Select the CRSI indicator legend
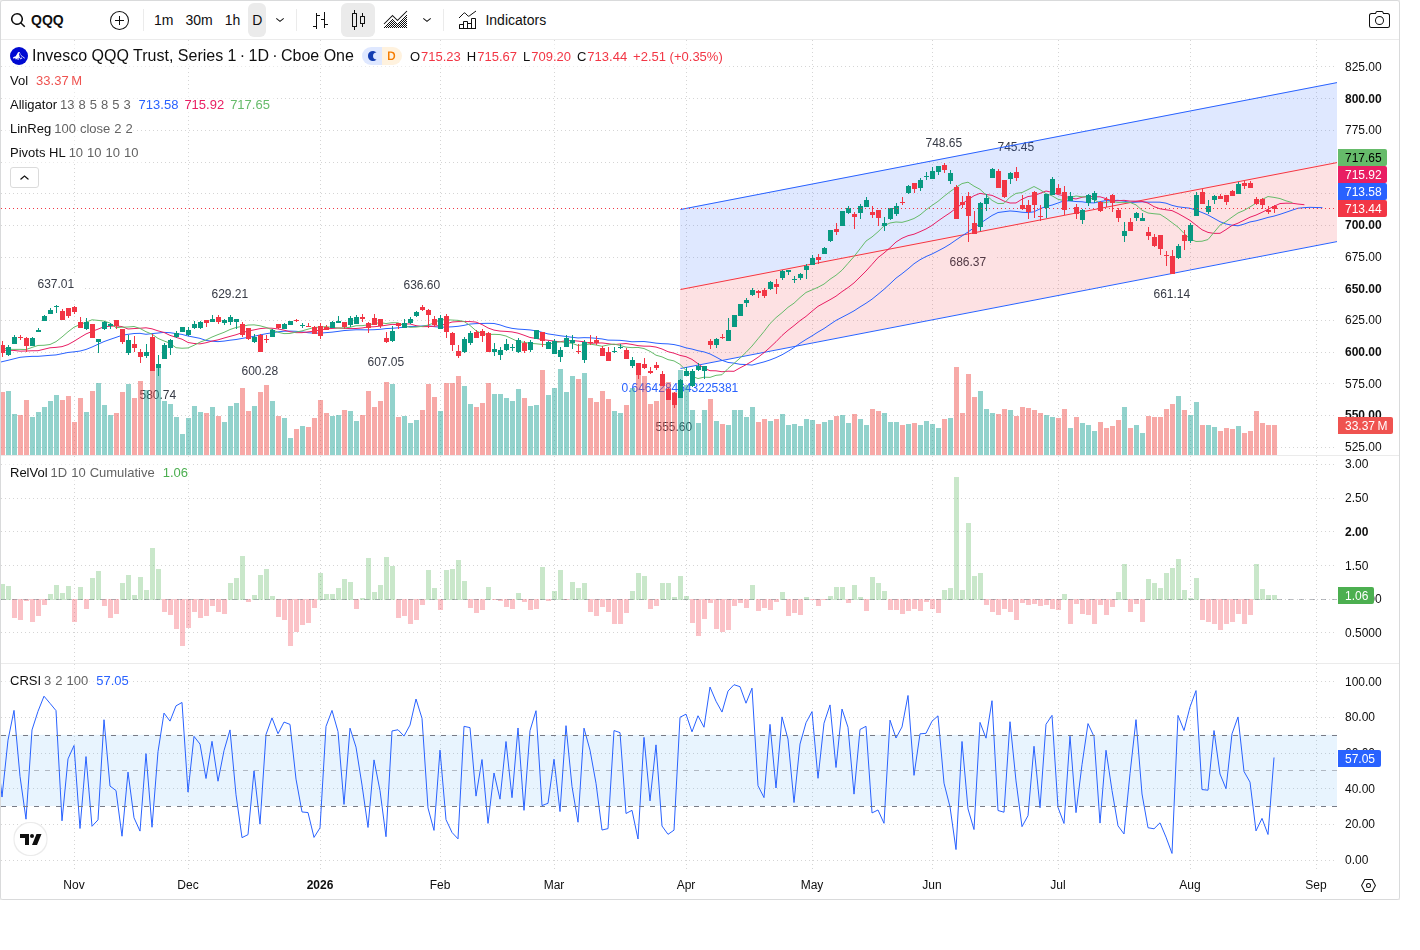 (25, 681)
